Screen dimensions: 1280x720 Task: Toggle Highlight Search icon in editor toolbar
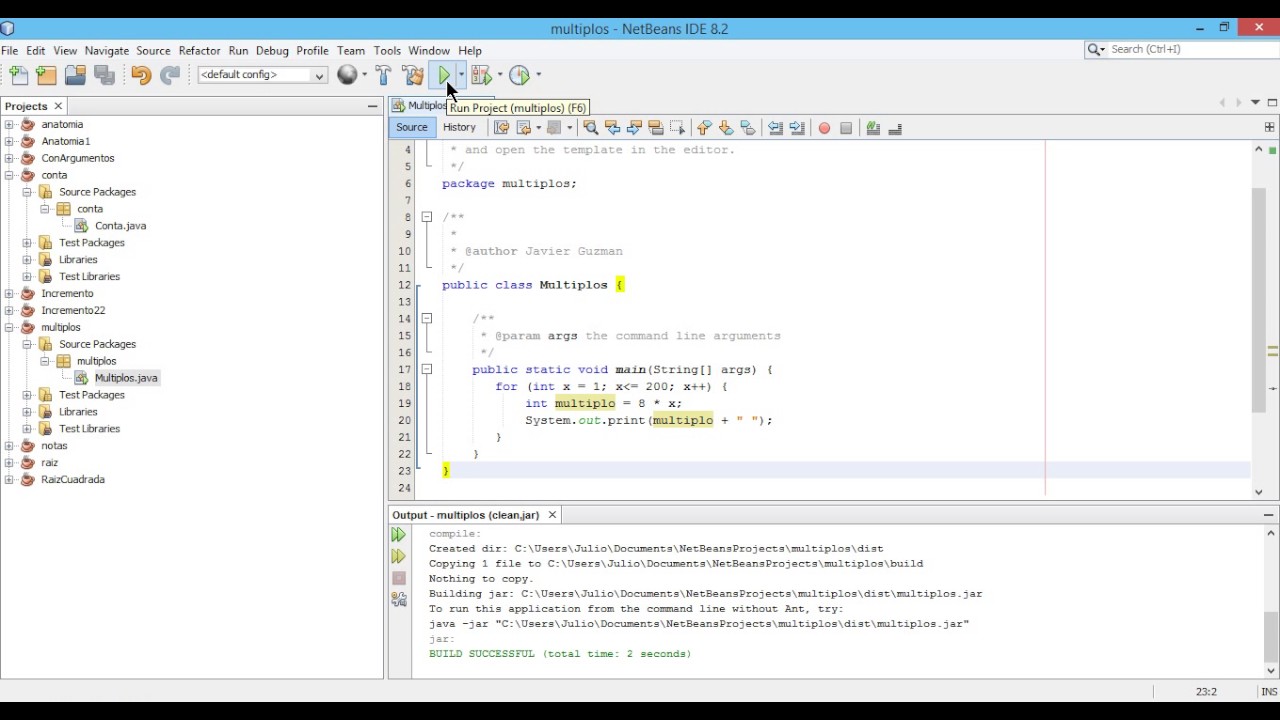656,128
